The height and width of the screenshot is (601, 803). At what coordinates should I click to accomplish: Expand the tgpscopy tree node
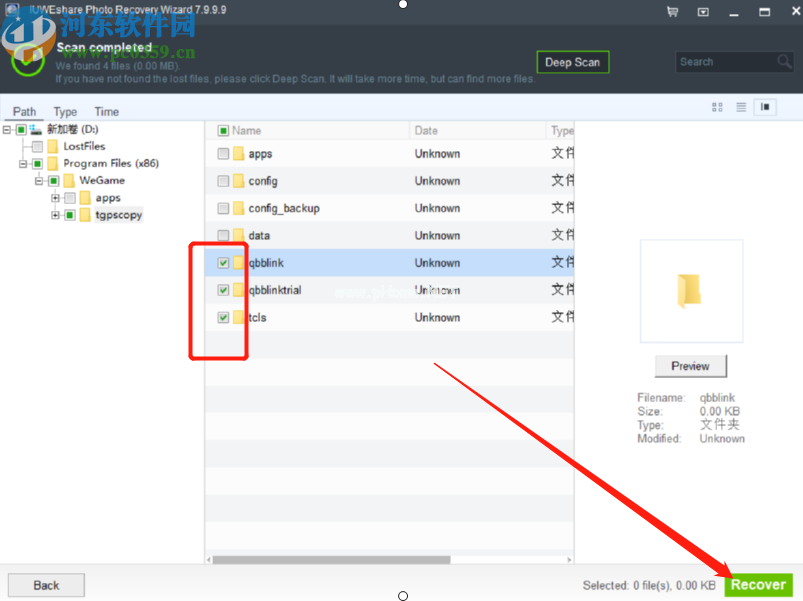[56, 215]
